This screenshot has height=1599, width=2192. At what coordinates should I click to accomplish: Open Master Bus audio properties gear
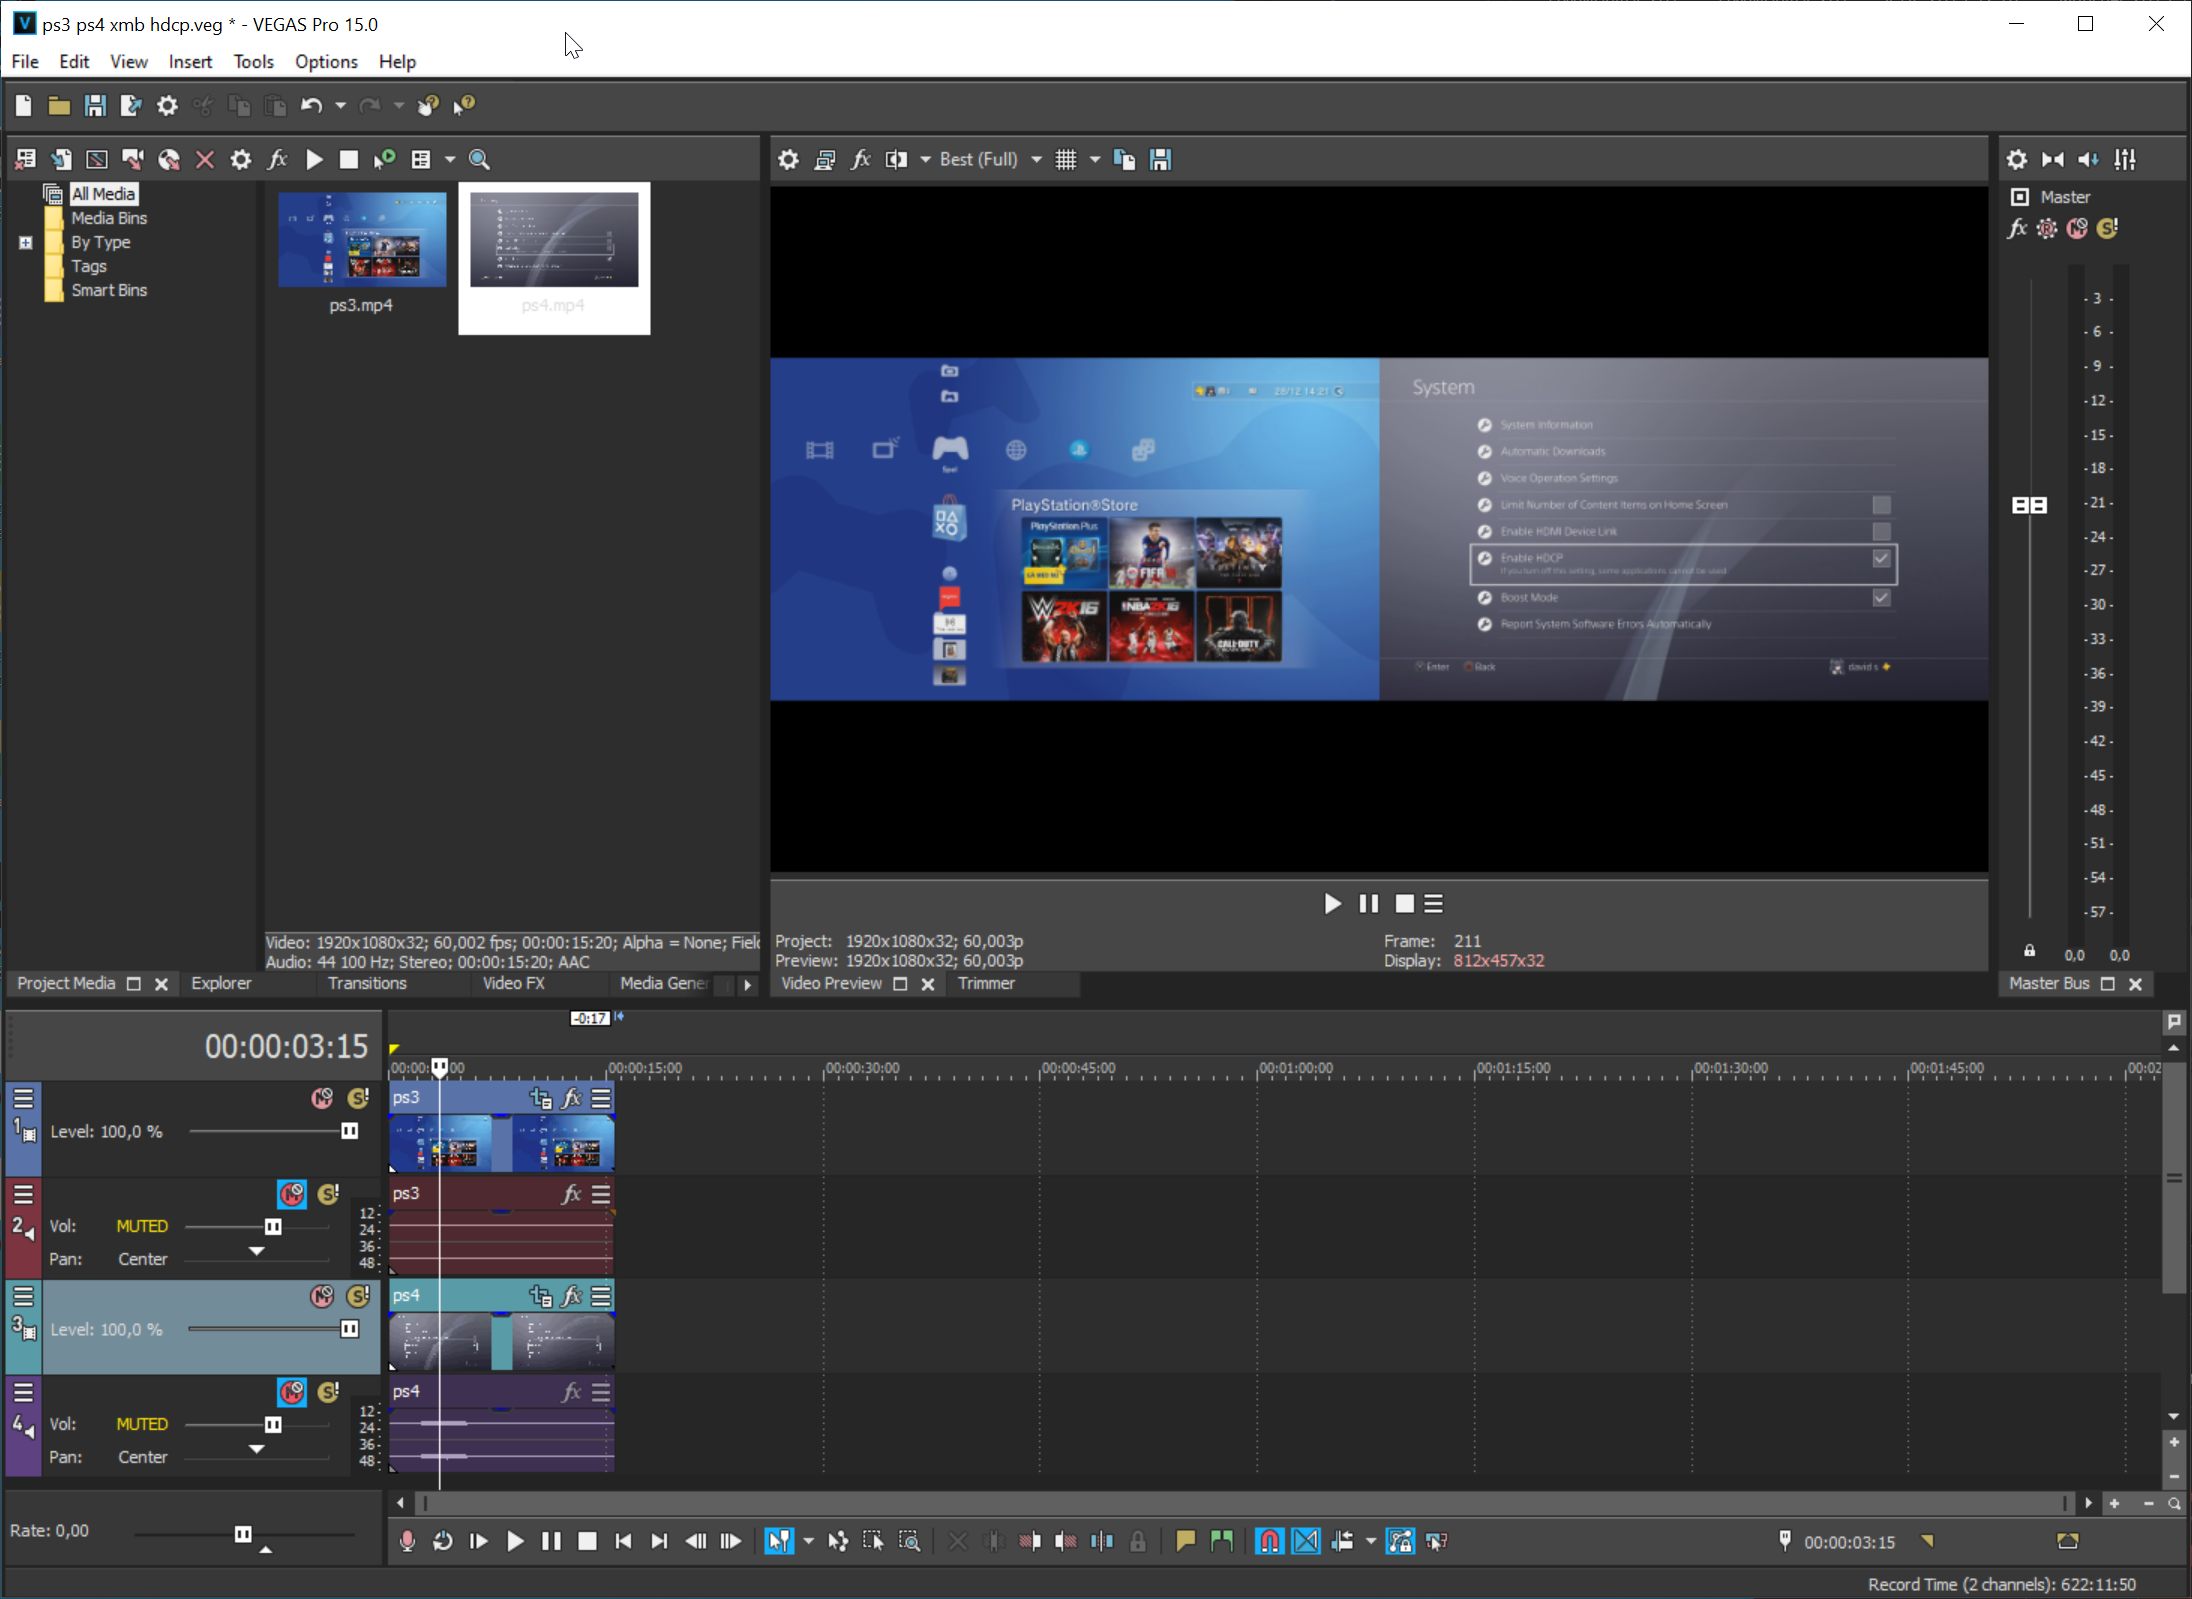[2017, 159]
